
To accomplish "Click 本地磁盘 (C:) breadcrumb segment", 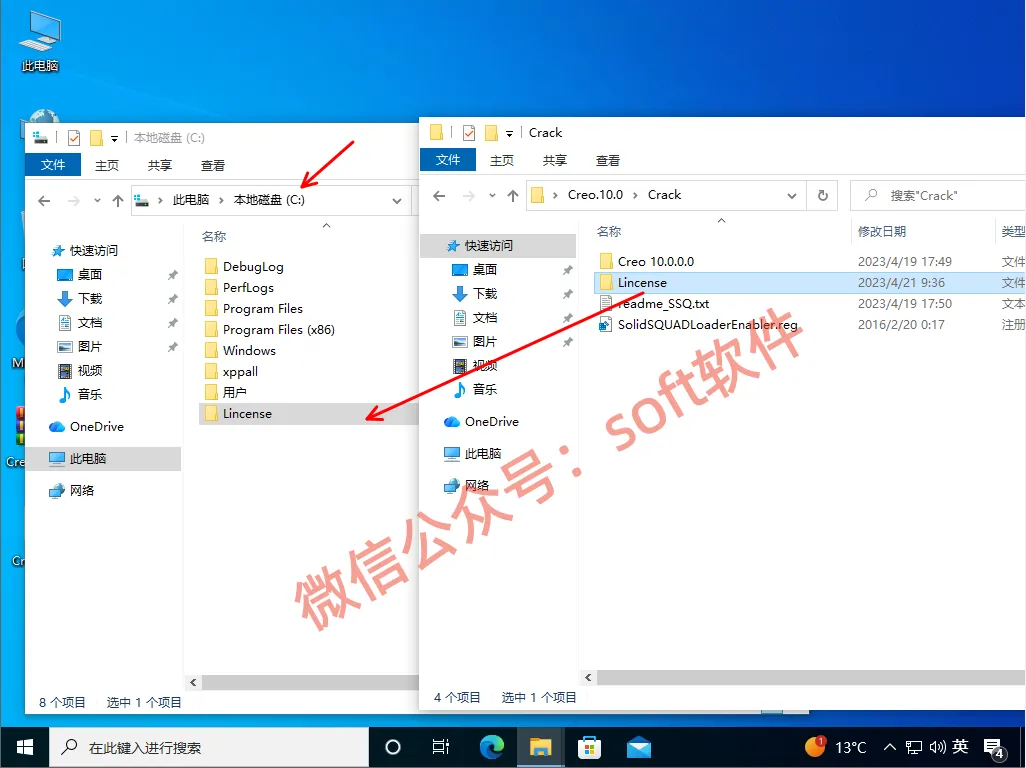I will pos(269,200).
